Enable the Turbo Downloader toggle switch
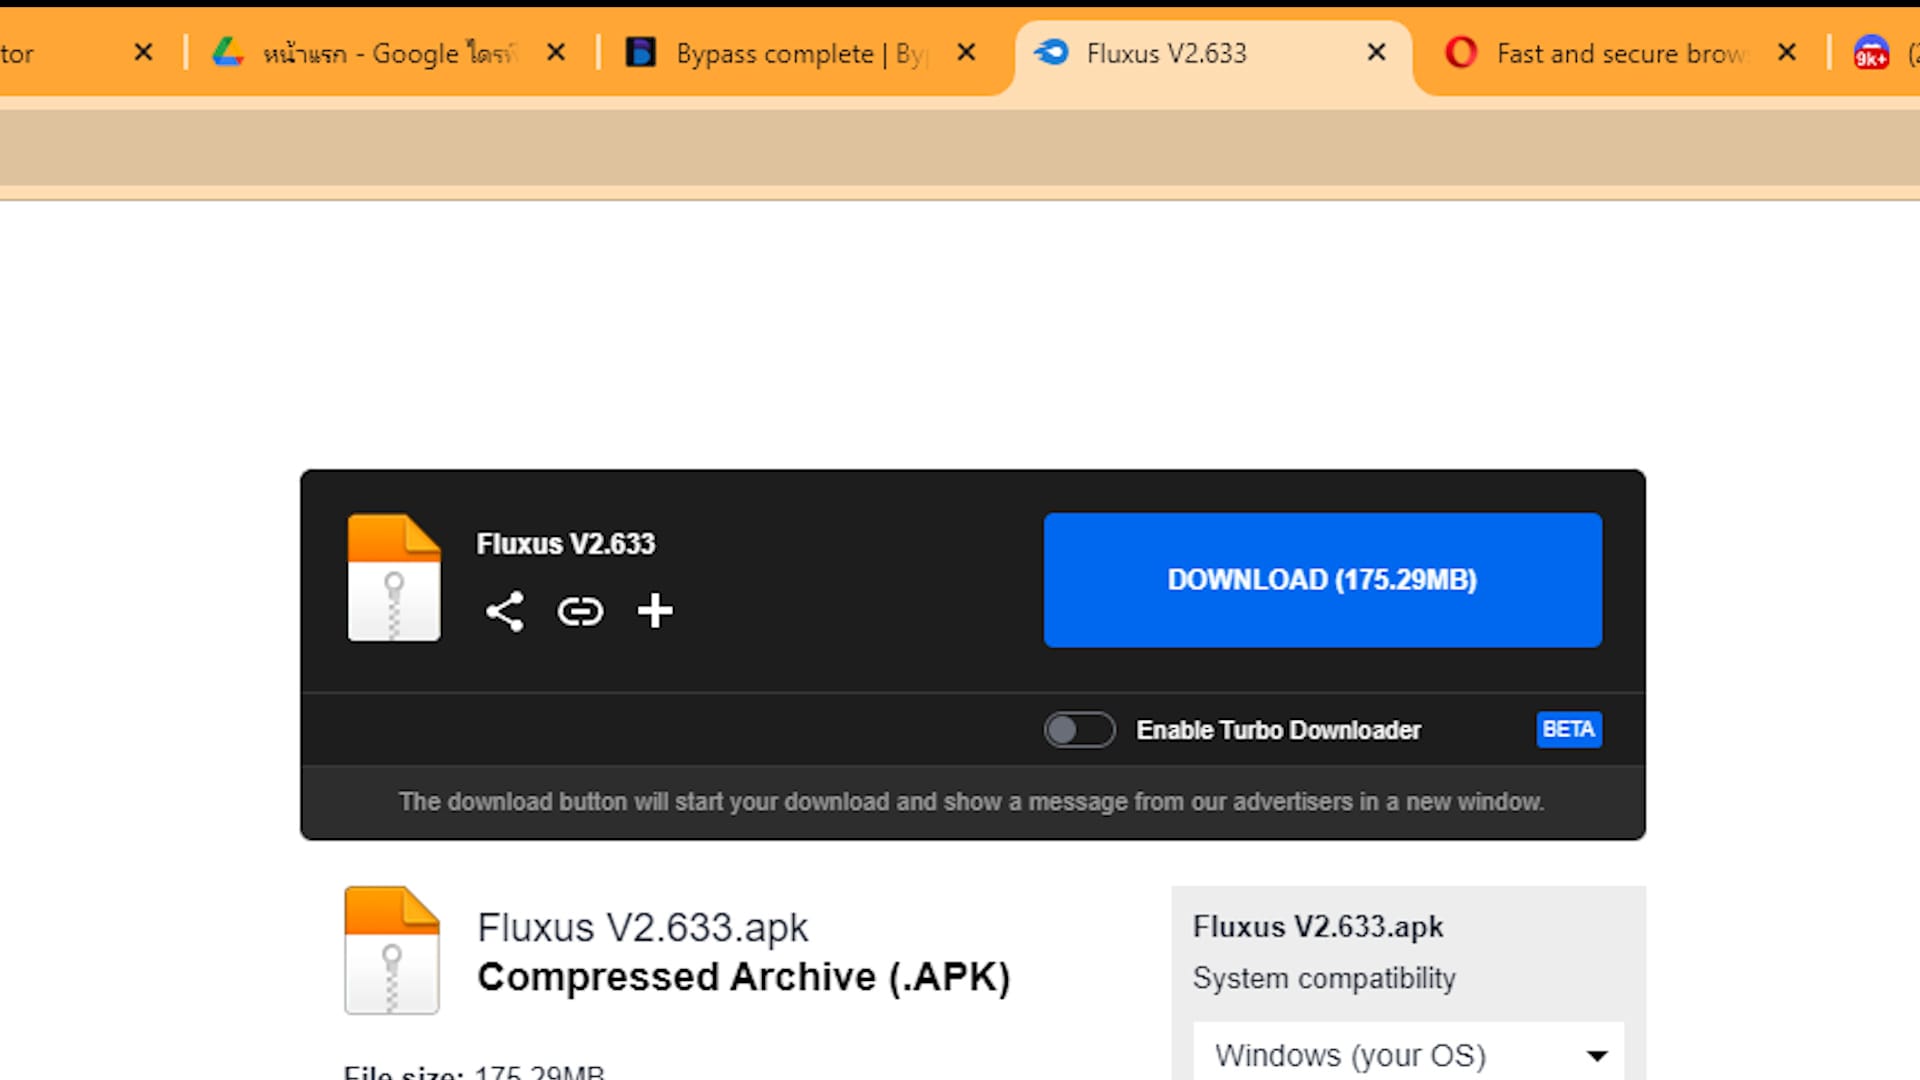 point(1079,730)
